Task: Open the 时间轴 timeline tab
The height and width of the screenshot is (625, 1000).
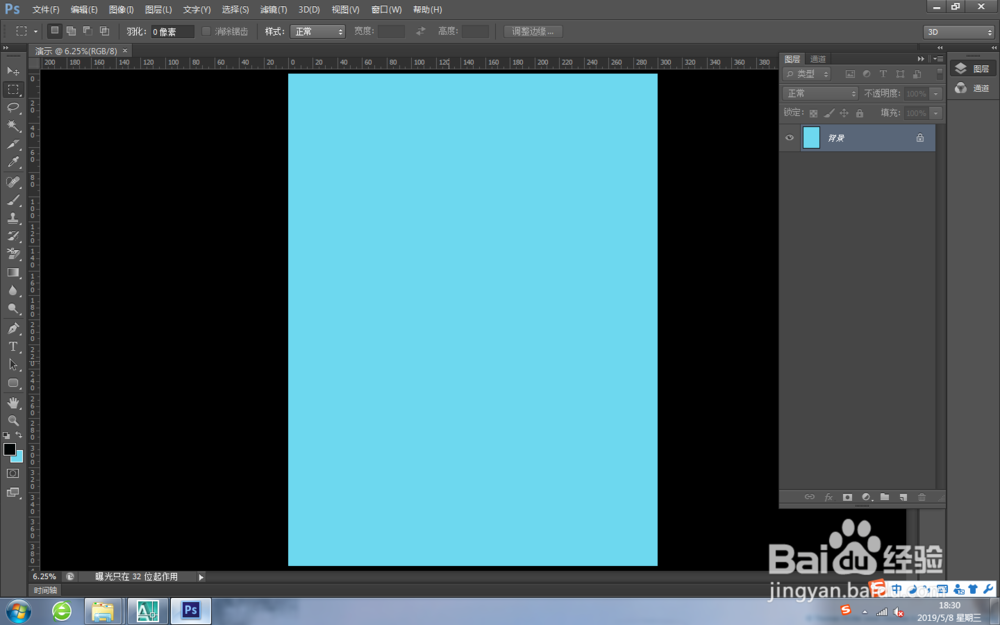Action: 45,590
